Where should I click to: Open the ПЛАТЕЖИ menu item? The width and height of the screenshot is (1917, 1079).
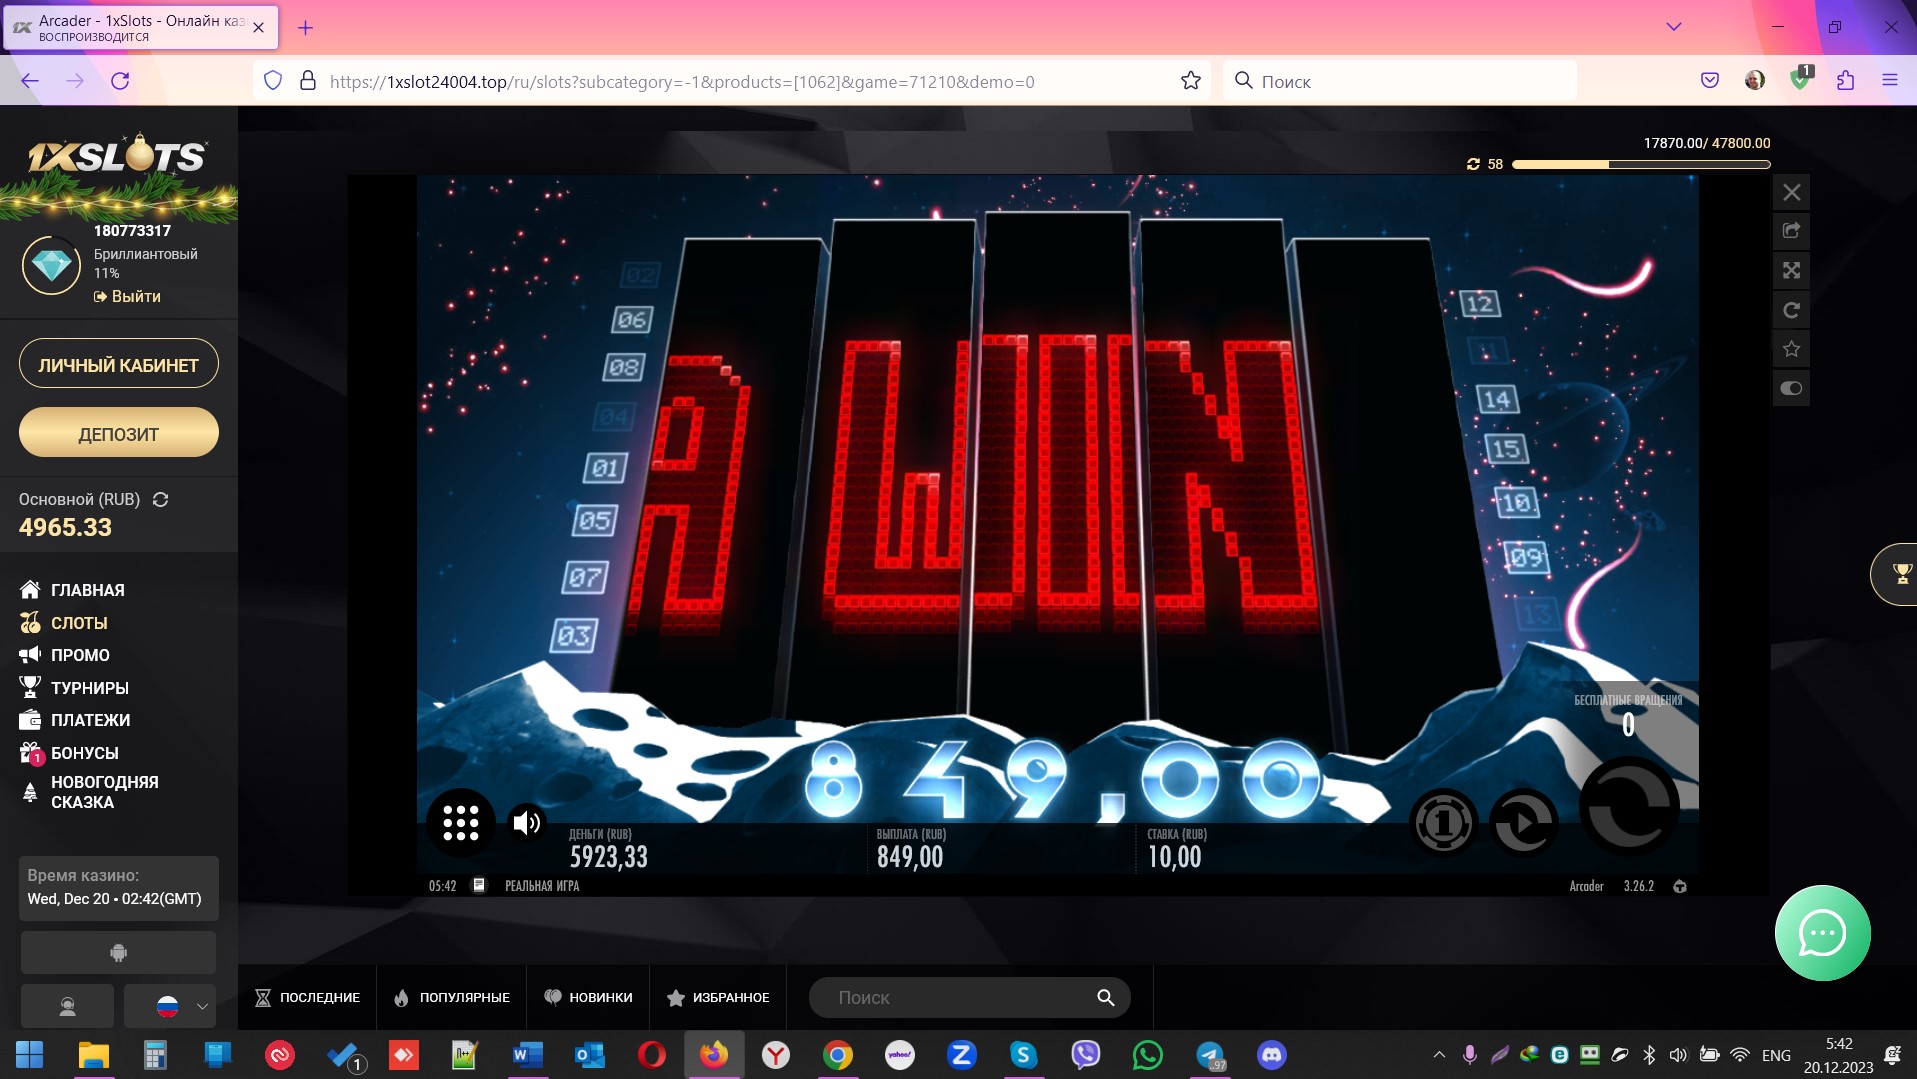point(74,720)
